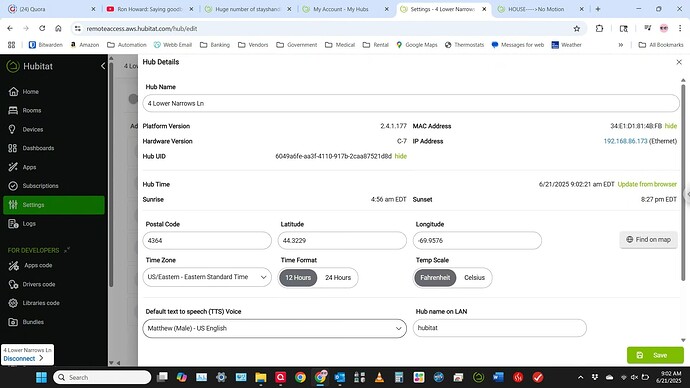Hide the Hub UID value
This screenshot has width=690, height=388.
pyautogui.click(x=400, y=156)
